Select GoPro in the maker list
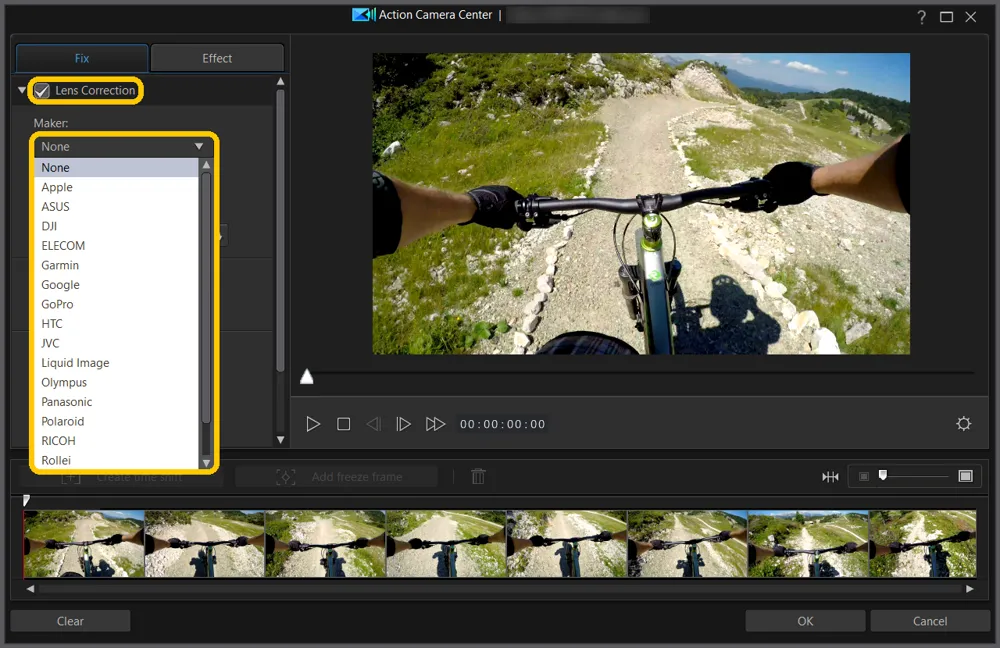This screenshot has height=648, width=1000. click(x=117, y=304)
